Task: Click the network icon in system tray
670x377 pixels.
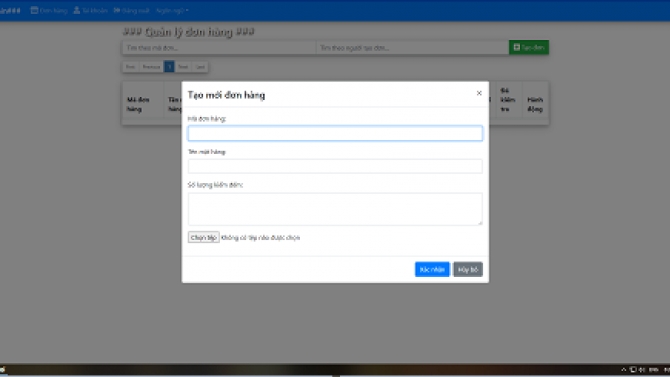Action: tap(633, 370)
